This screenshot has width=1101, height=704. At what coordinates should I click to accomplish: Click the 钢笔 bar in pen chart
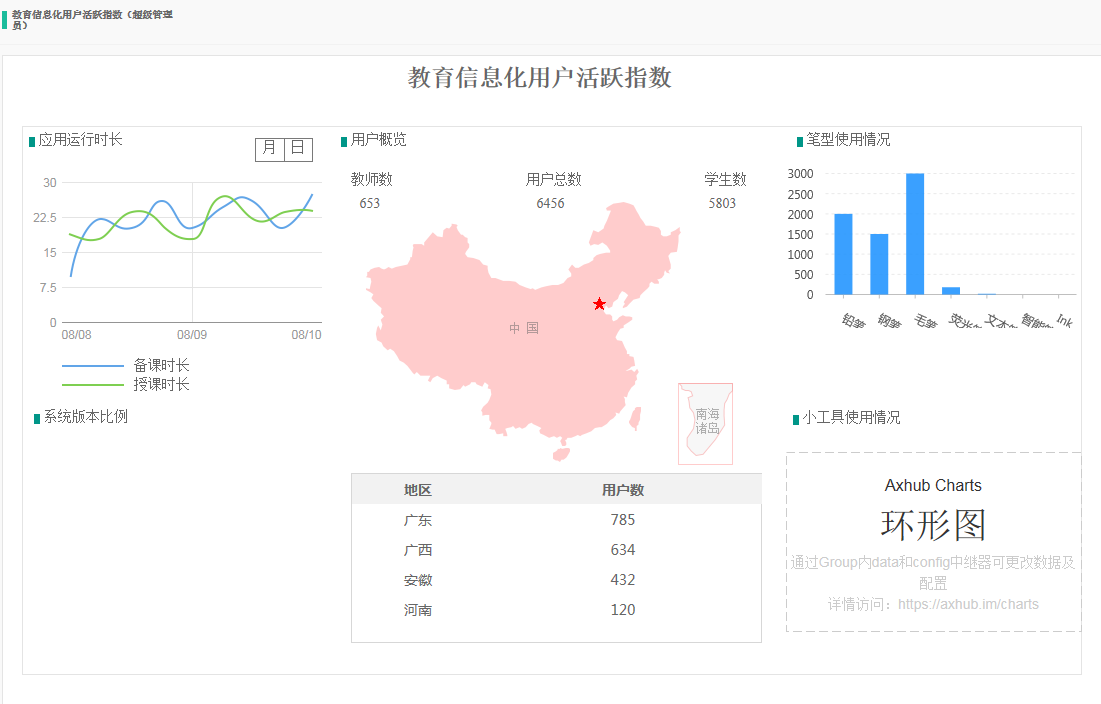[x=879, y=264]
